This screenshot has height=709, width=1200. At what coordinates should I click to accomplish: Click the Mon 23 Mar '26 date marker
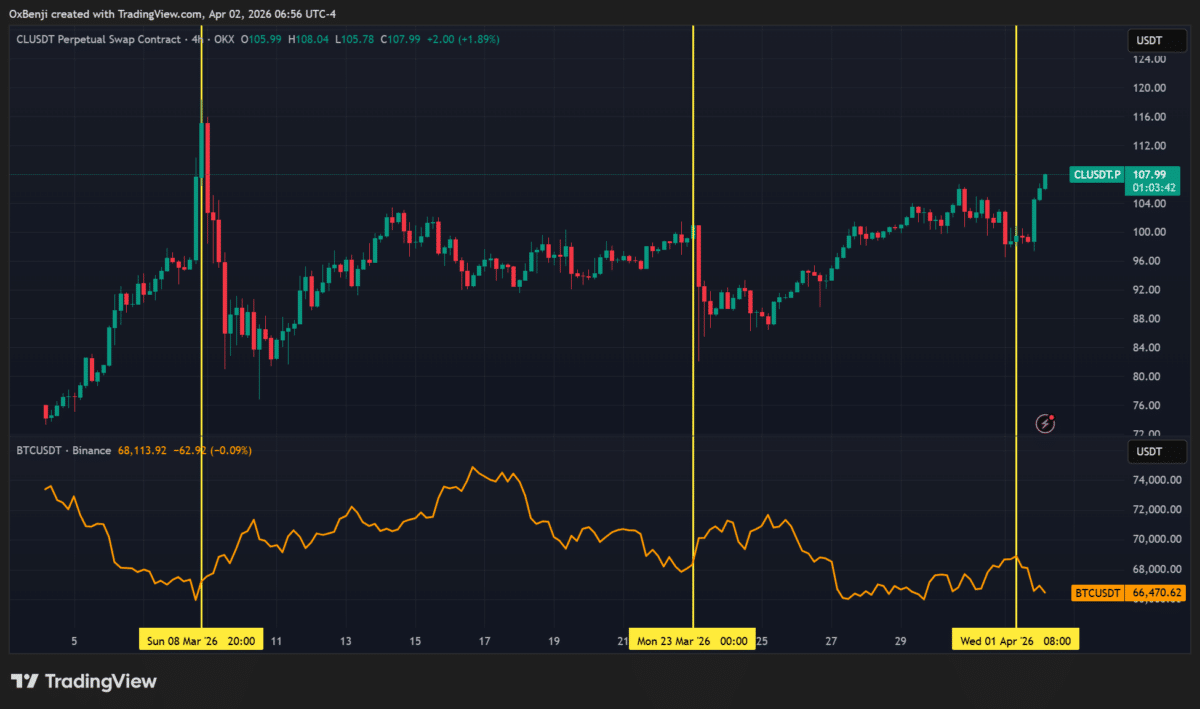coord(692,640)
